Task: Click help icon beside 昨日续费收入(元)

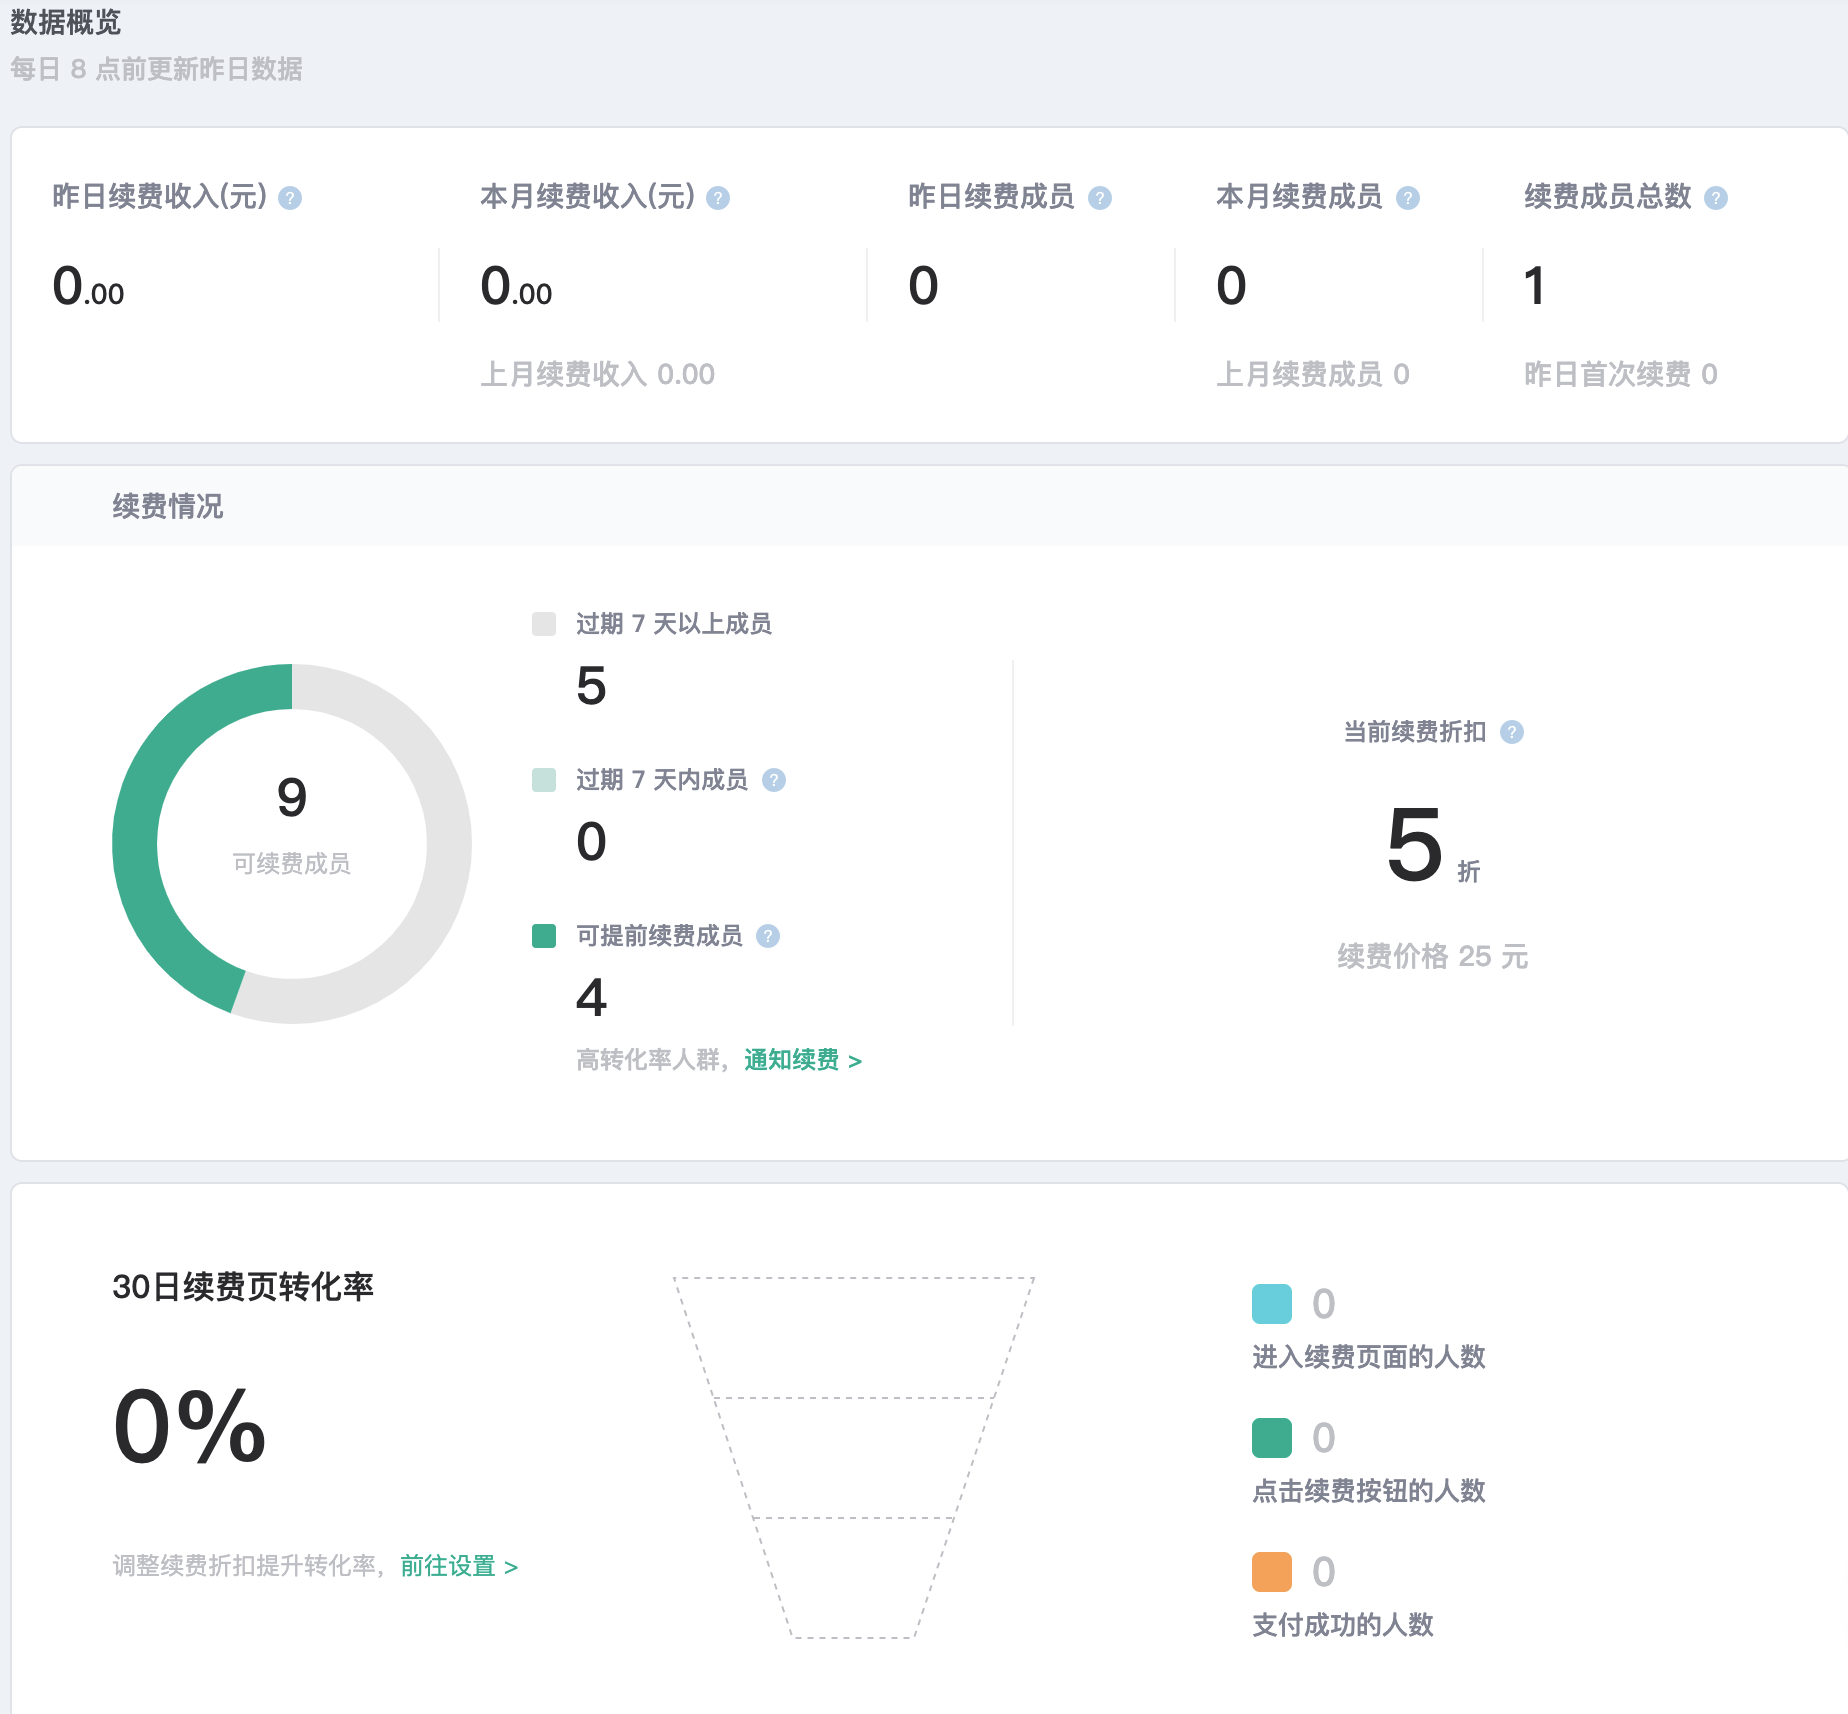Action: (x=290, y=198)
